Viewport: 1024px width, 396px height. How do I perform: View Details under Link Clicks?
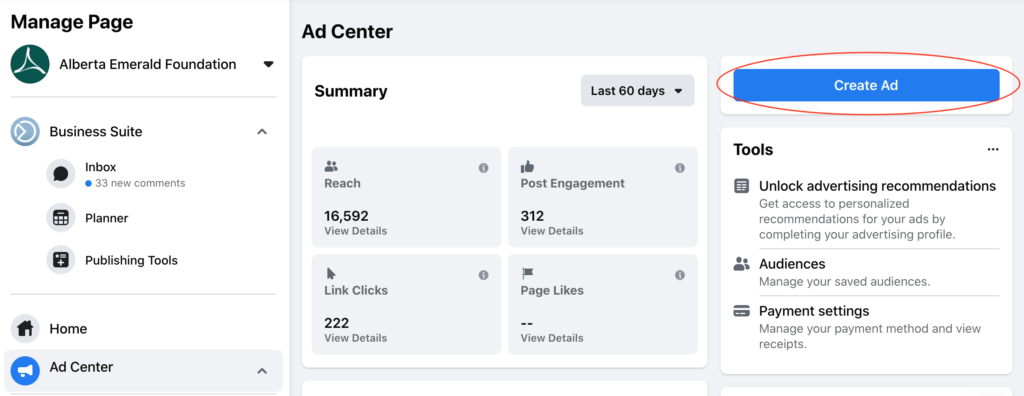[355, 338]
